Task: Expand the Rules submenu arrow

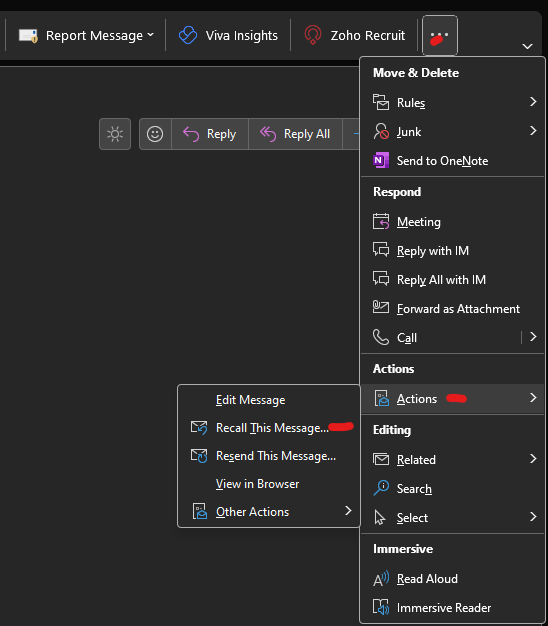Action: tap(533, 102)
